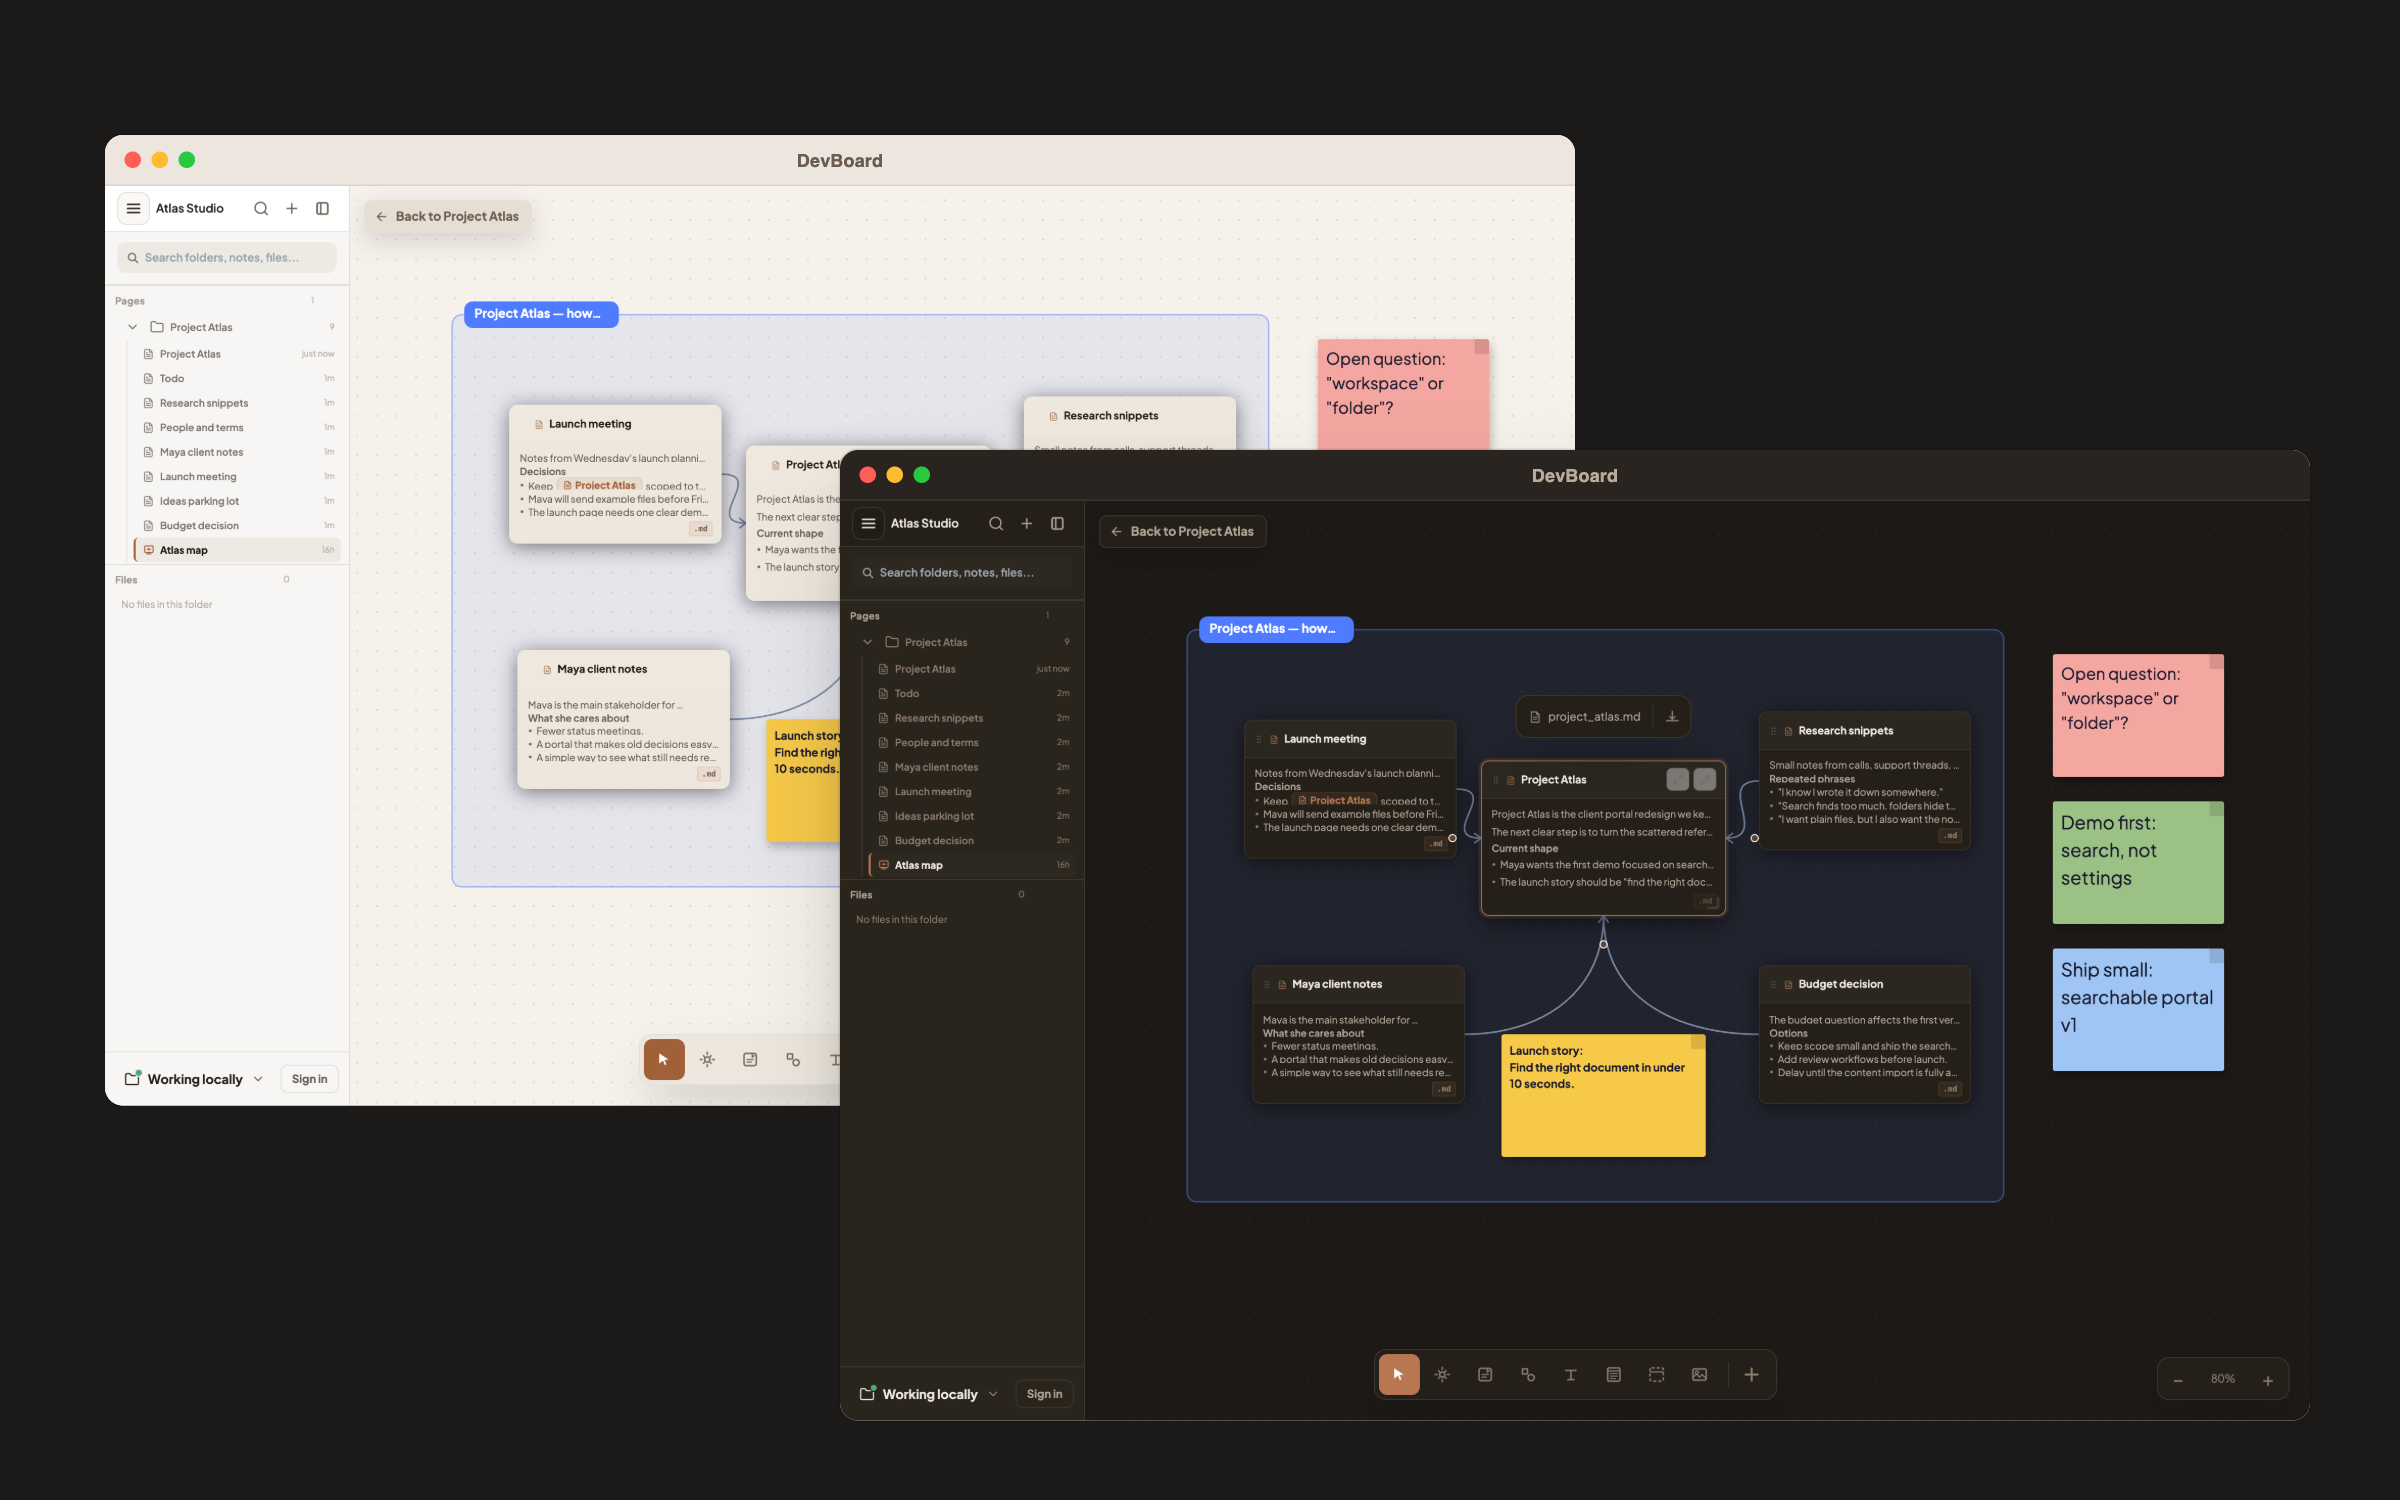Select the blue Ship small sticky note

2138,1009
